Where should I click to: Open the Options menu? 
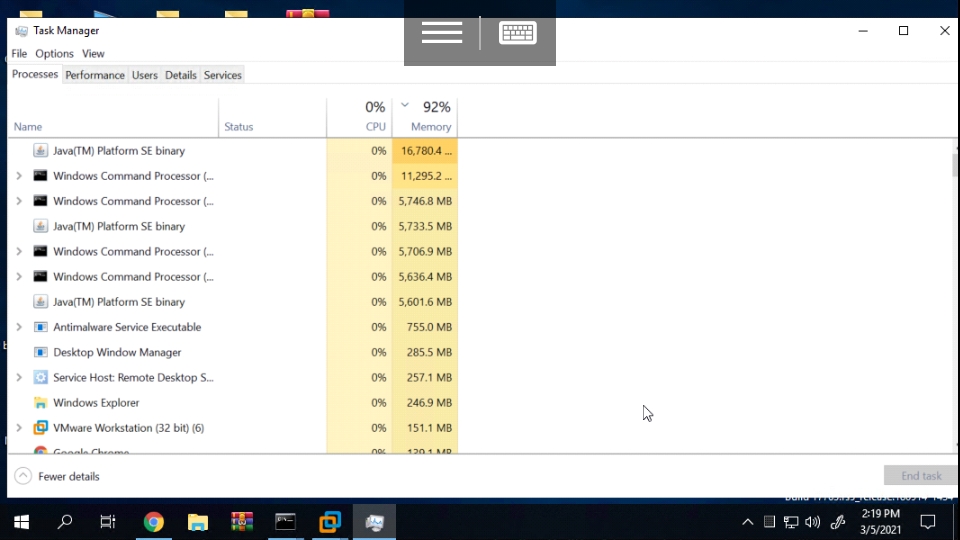(54, 53)
